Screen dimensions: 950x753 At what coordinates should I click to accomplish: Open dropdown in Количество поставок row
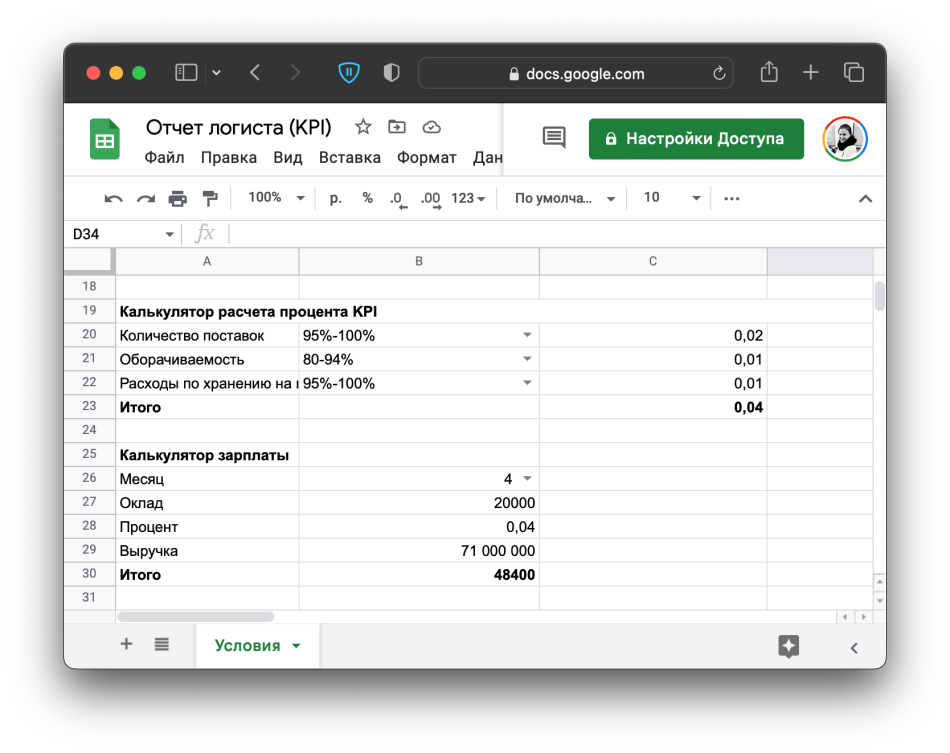pos(526,336)
